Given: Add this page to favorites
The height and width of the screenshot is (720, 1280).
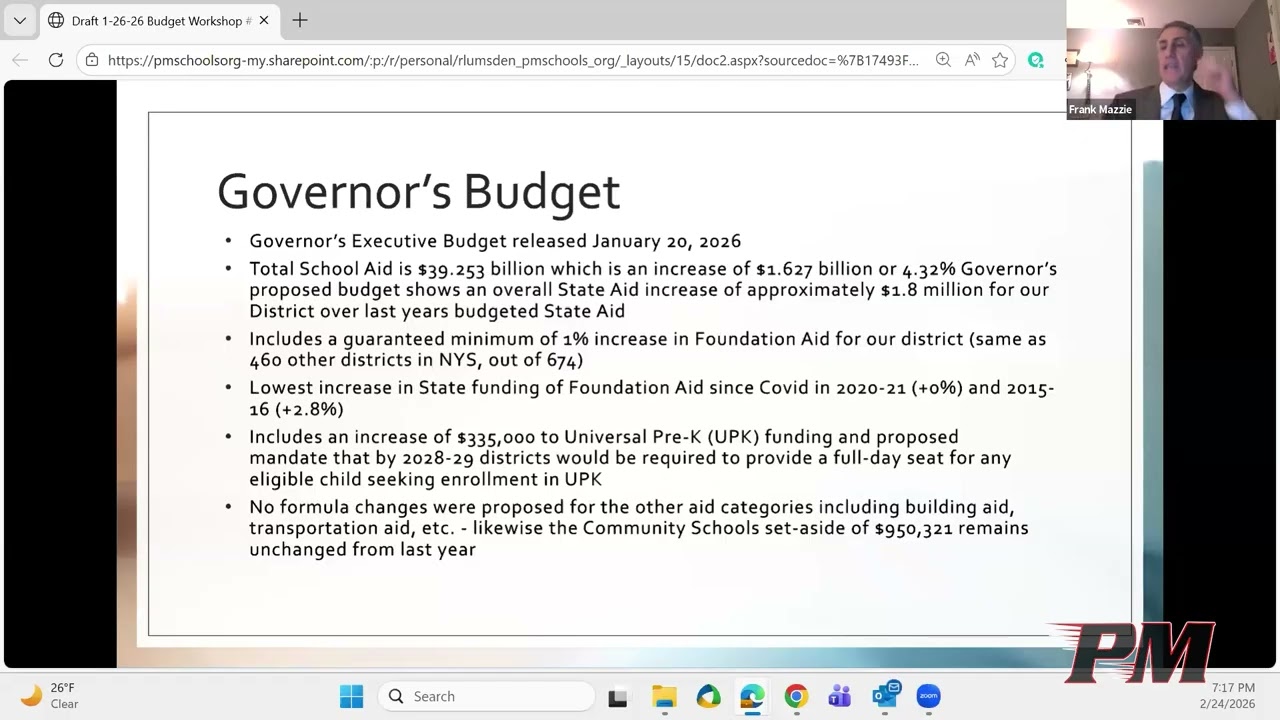Looking at the screenshot, I should click(x=1000, y=60).
